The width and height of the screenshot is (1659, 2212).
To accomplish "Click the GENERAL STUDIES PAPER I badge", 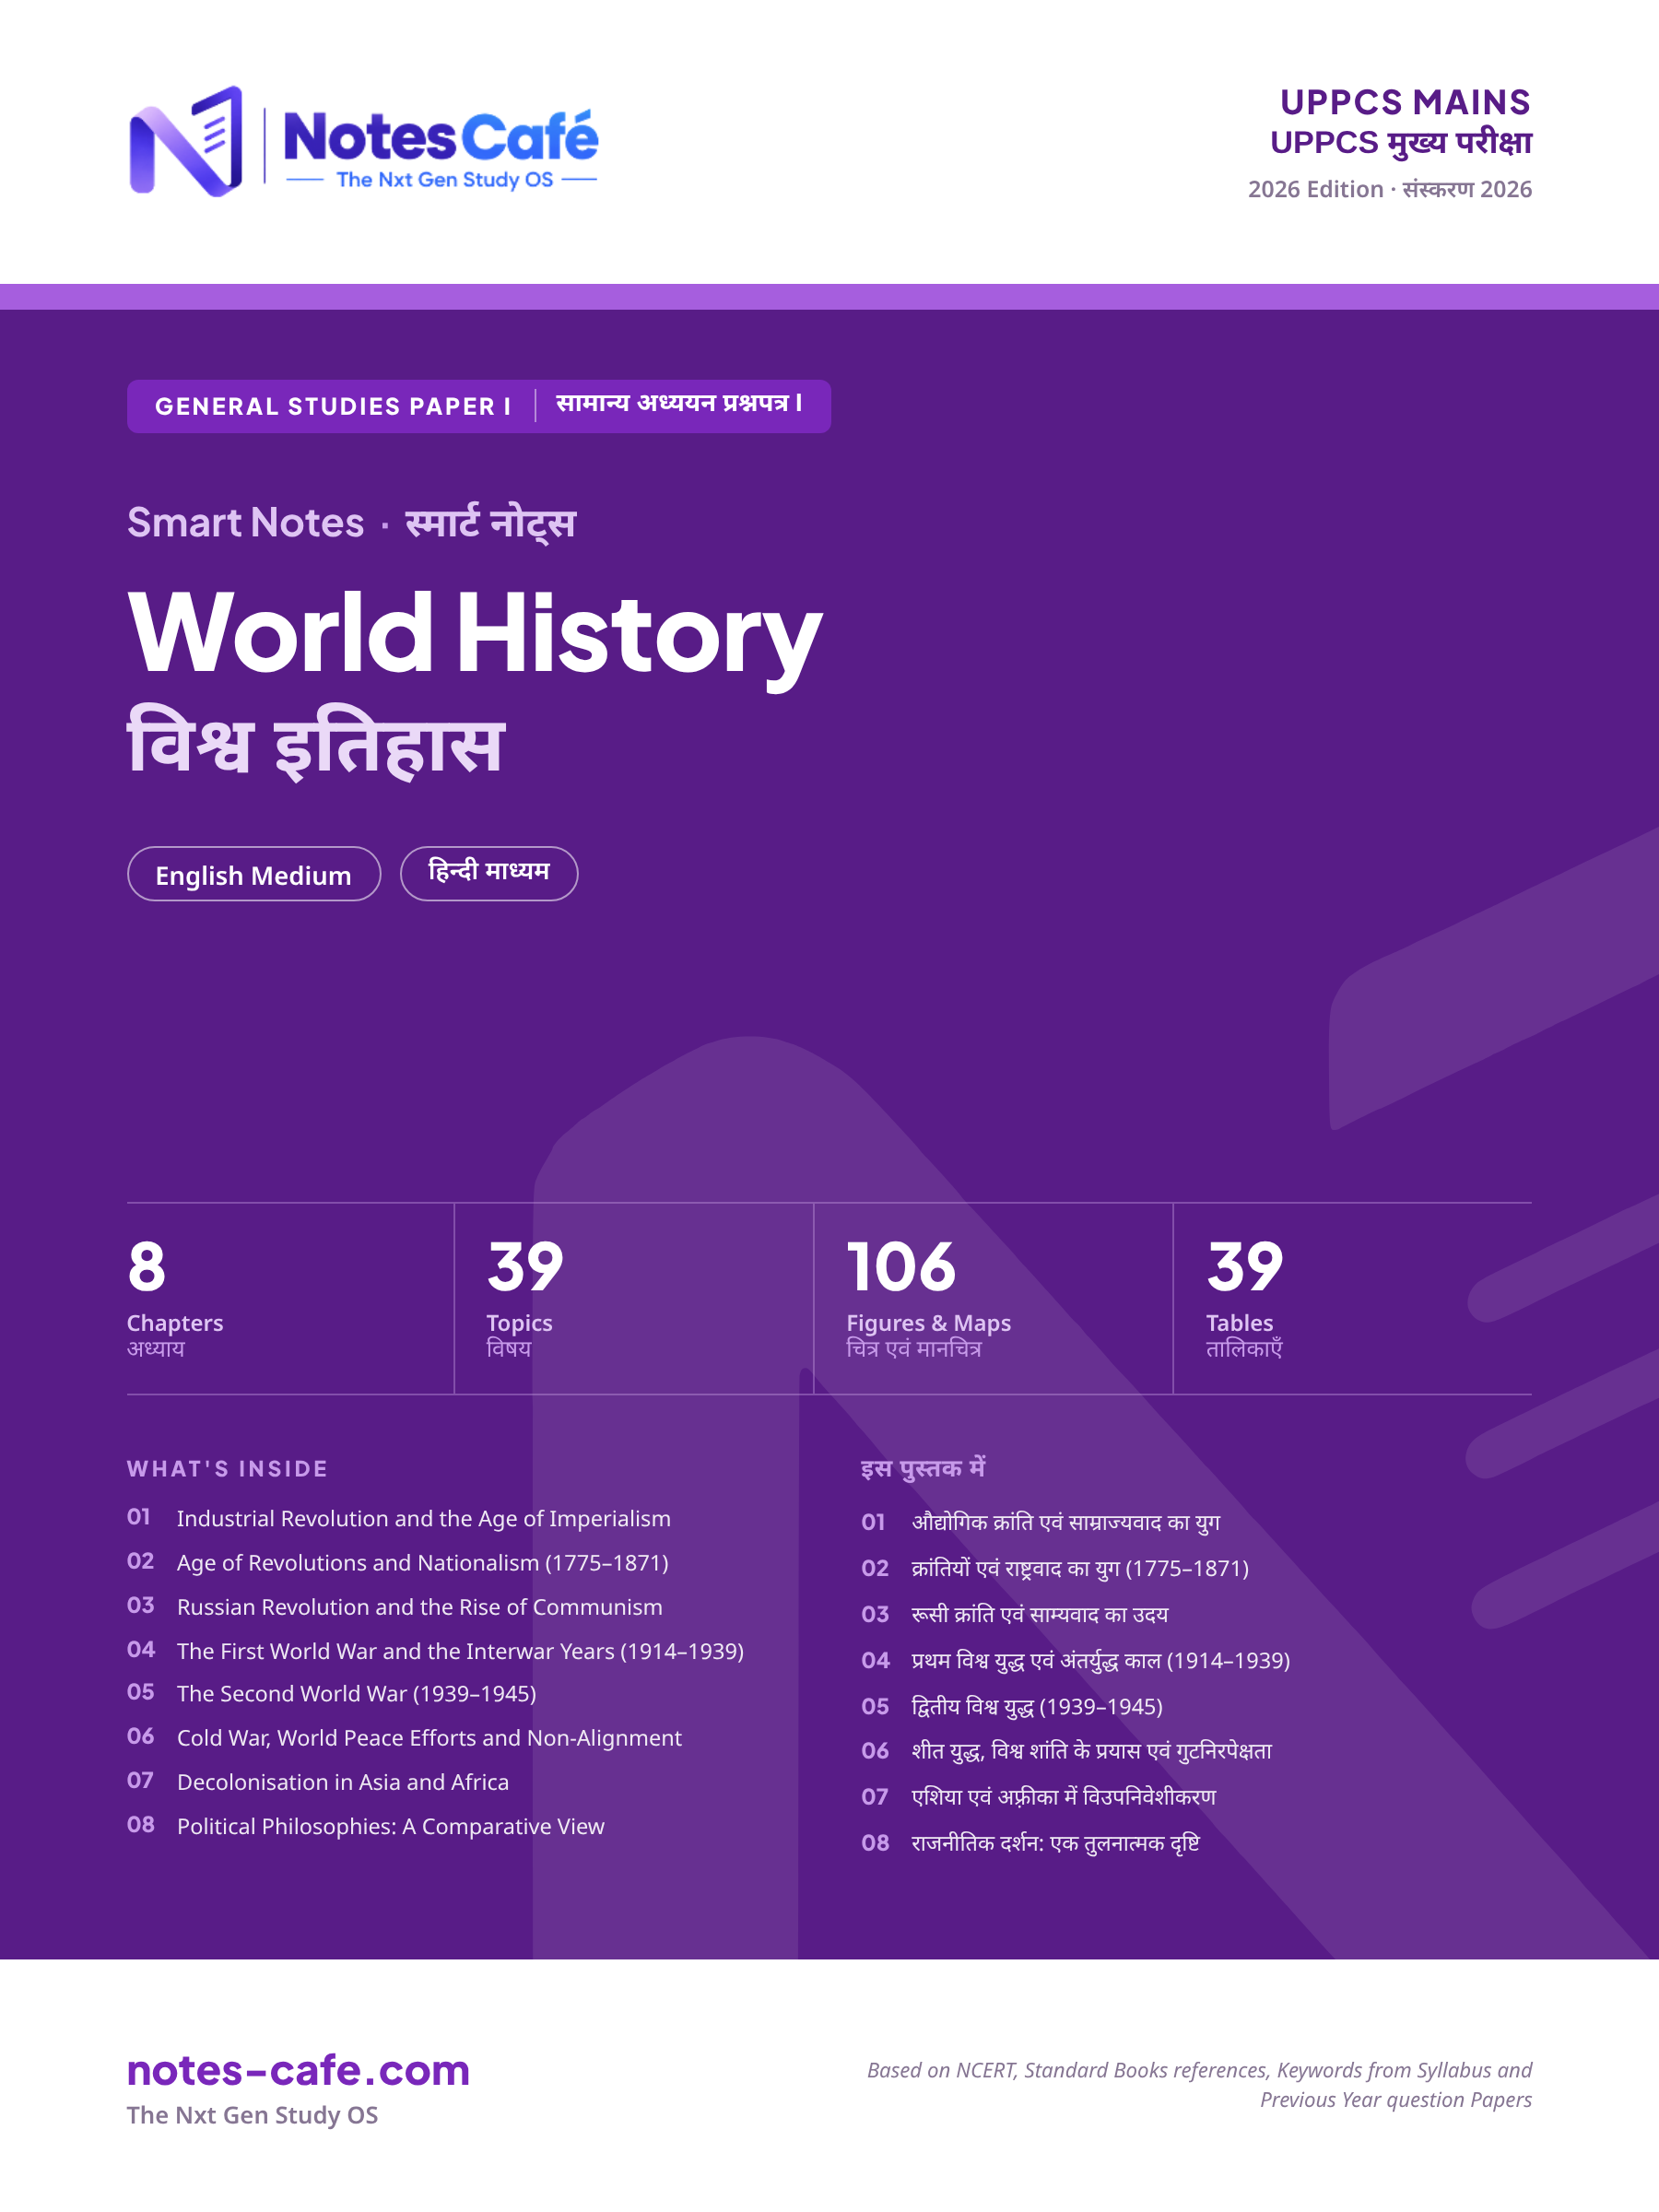I will click(479, 406).
